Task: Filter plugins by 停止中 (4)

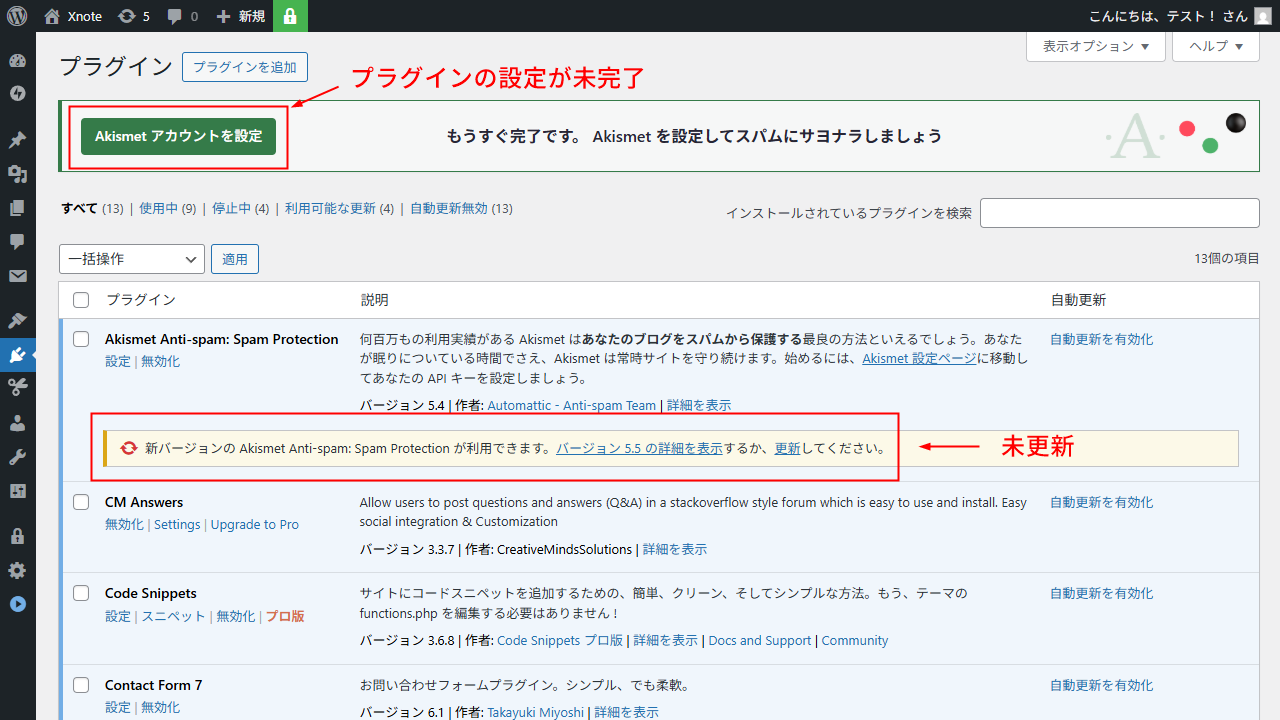Action: (240, 208)
